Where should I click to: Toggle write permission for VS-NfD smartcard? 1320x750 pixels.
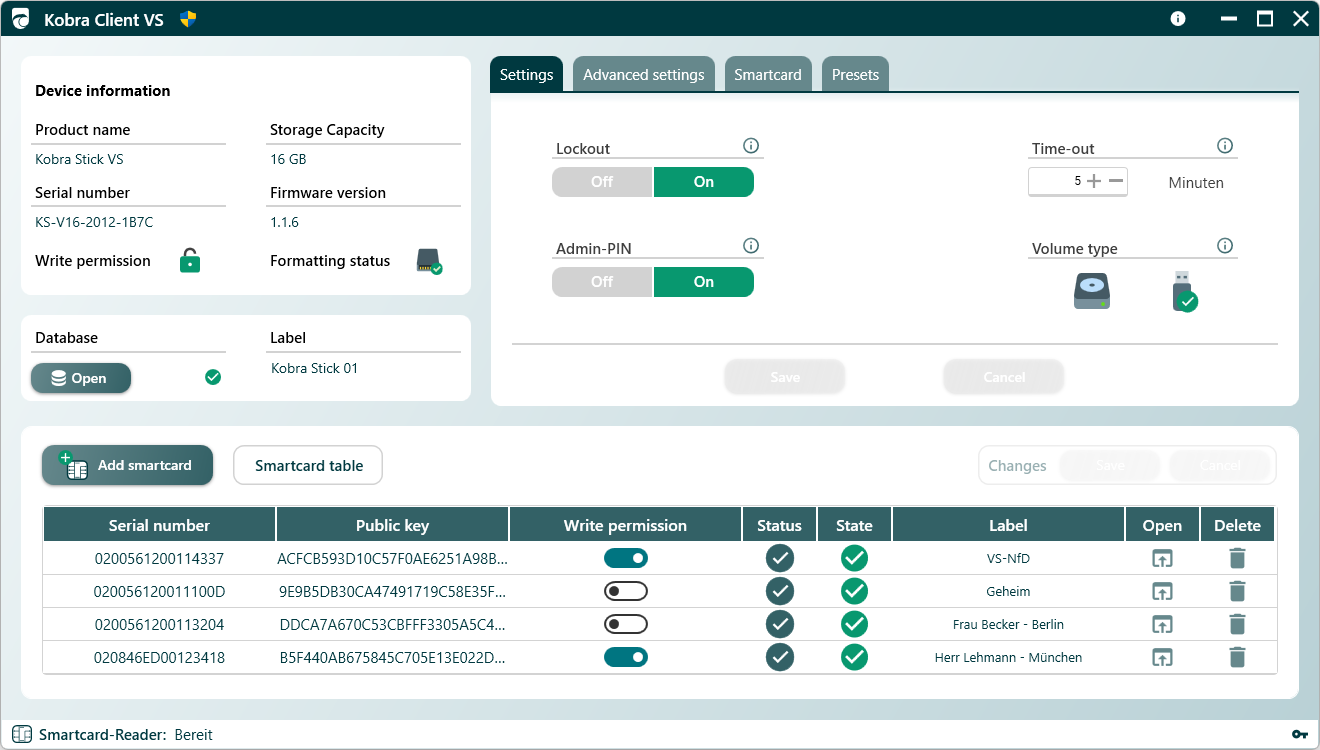pos(625,558)
